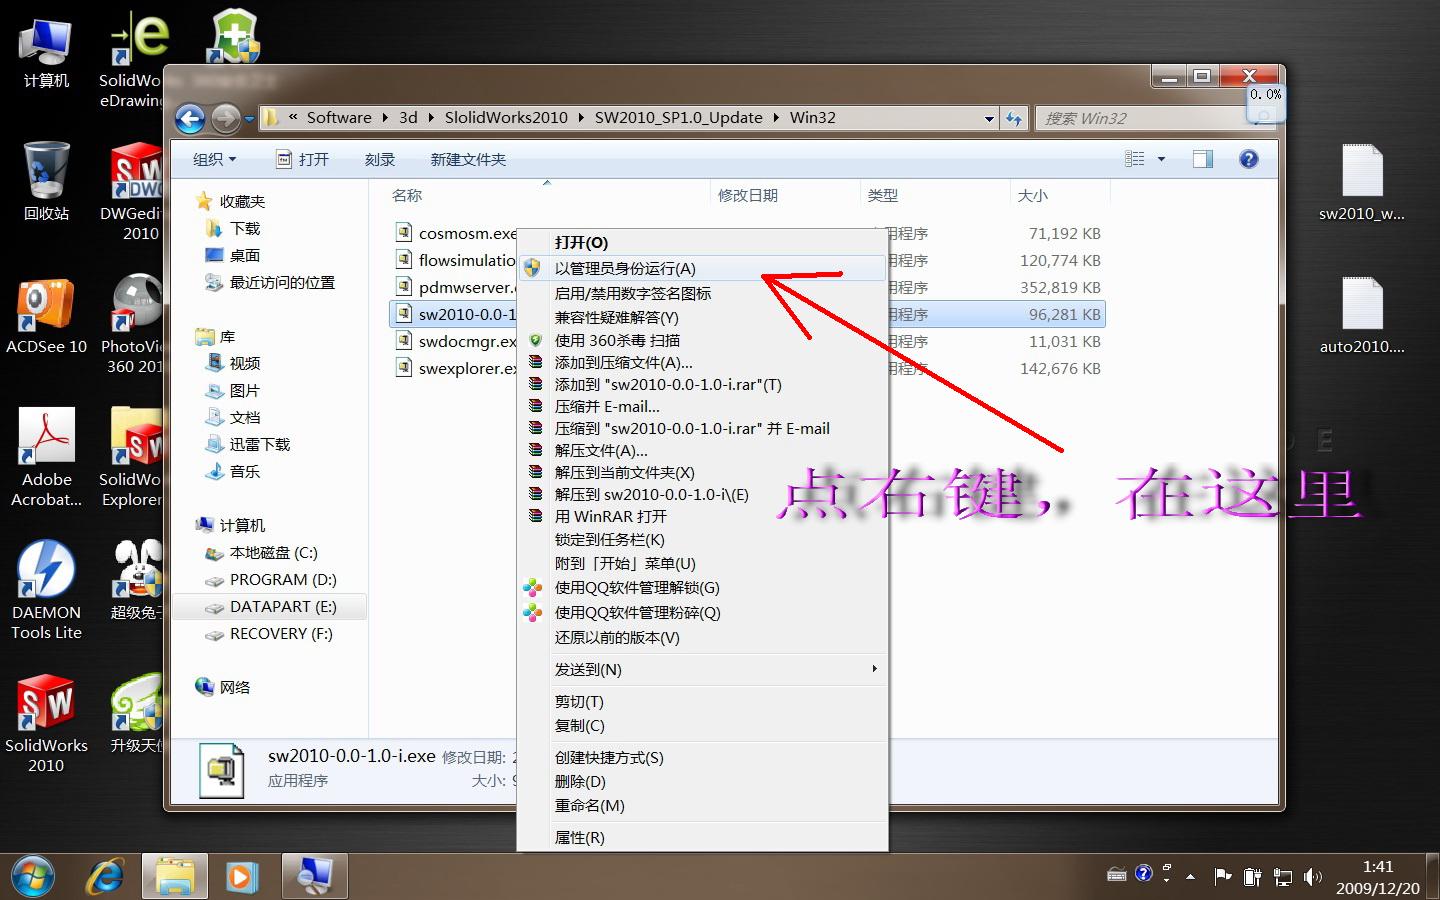This screenshot has width=1440, height=900.
Task: Open the 计算机 desktop icon
Action: (x=46, y=52)
